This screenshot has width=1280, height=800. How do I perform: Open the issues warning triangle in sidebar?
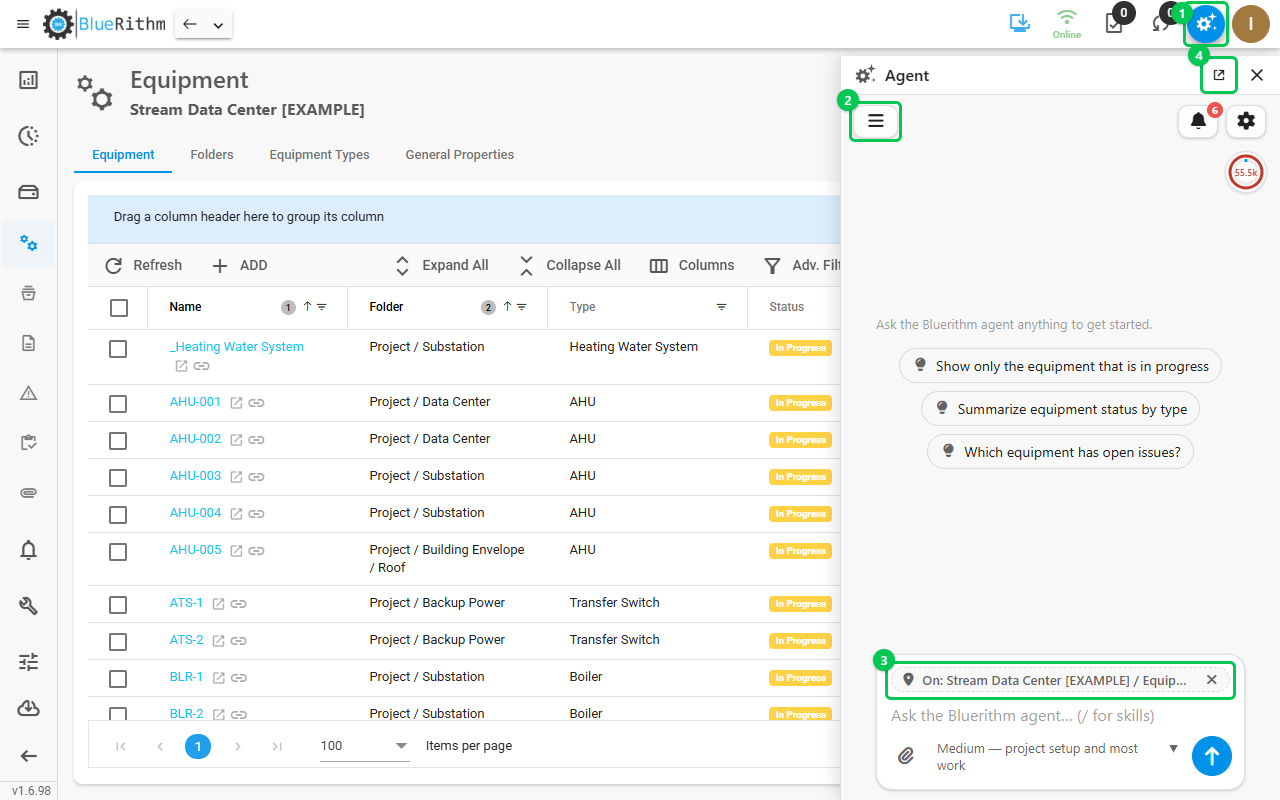click(x=29, y=393)
